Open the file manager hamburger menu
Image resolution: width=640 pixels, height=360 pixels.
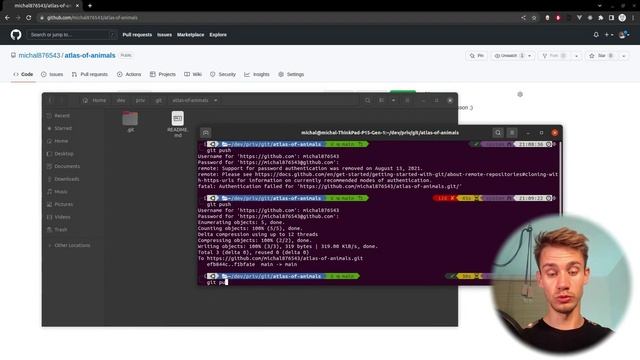pos(407,100)
